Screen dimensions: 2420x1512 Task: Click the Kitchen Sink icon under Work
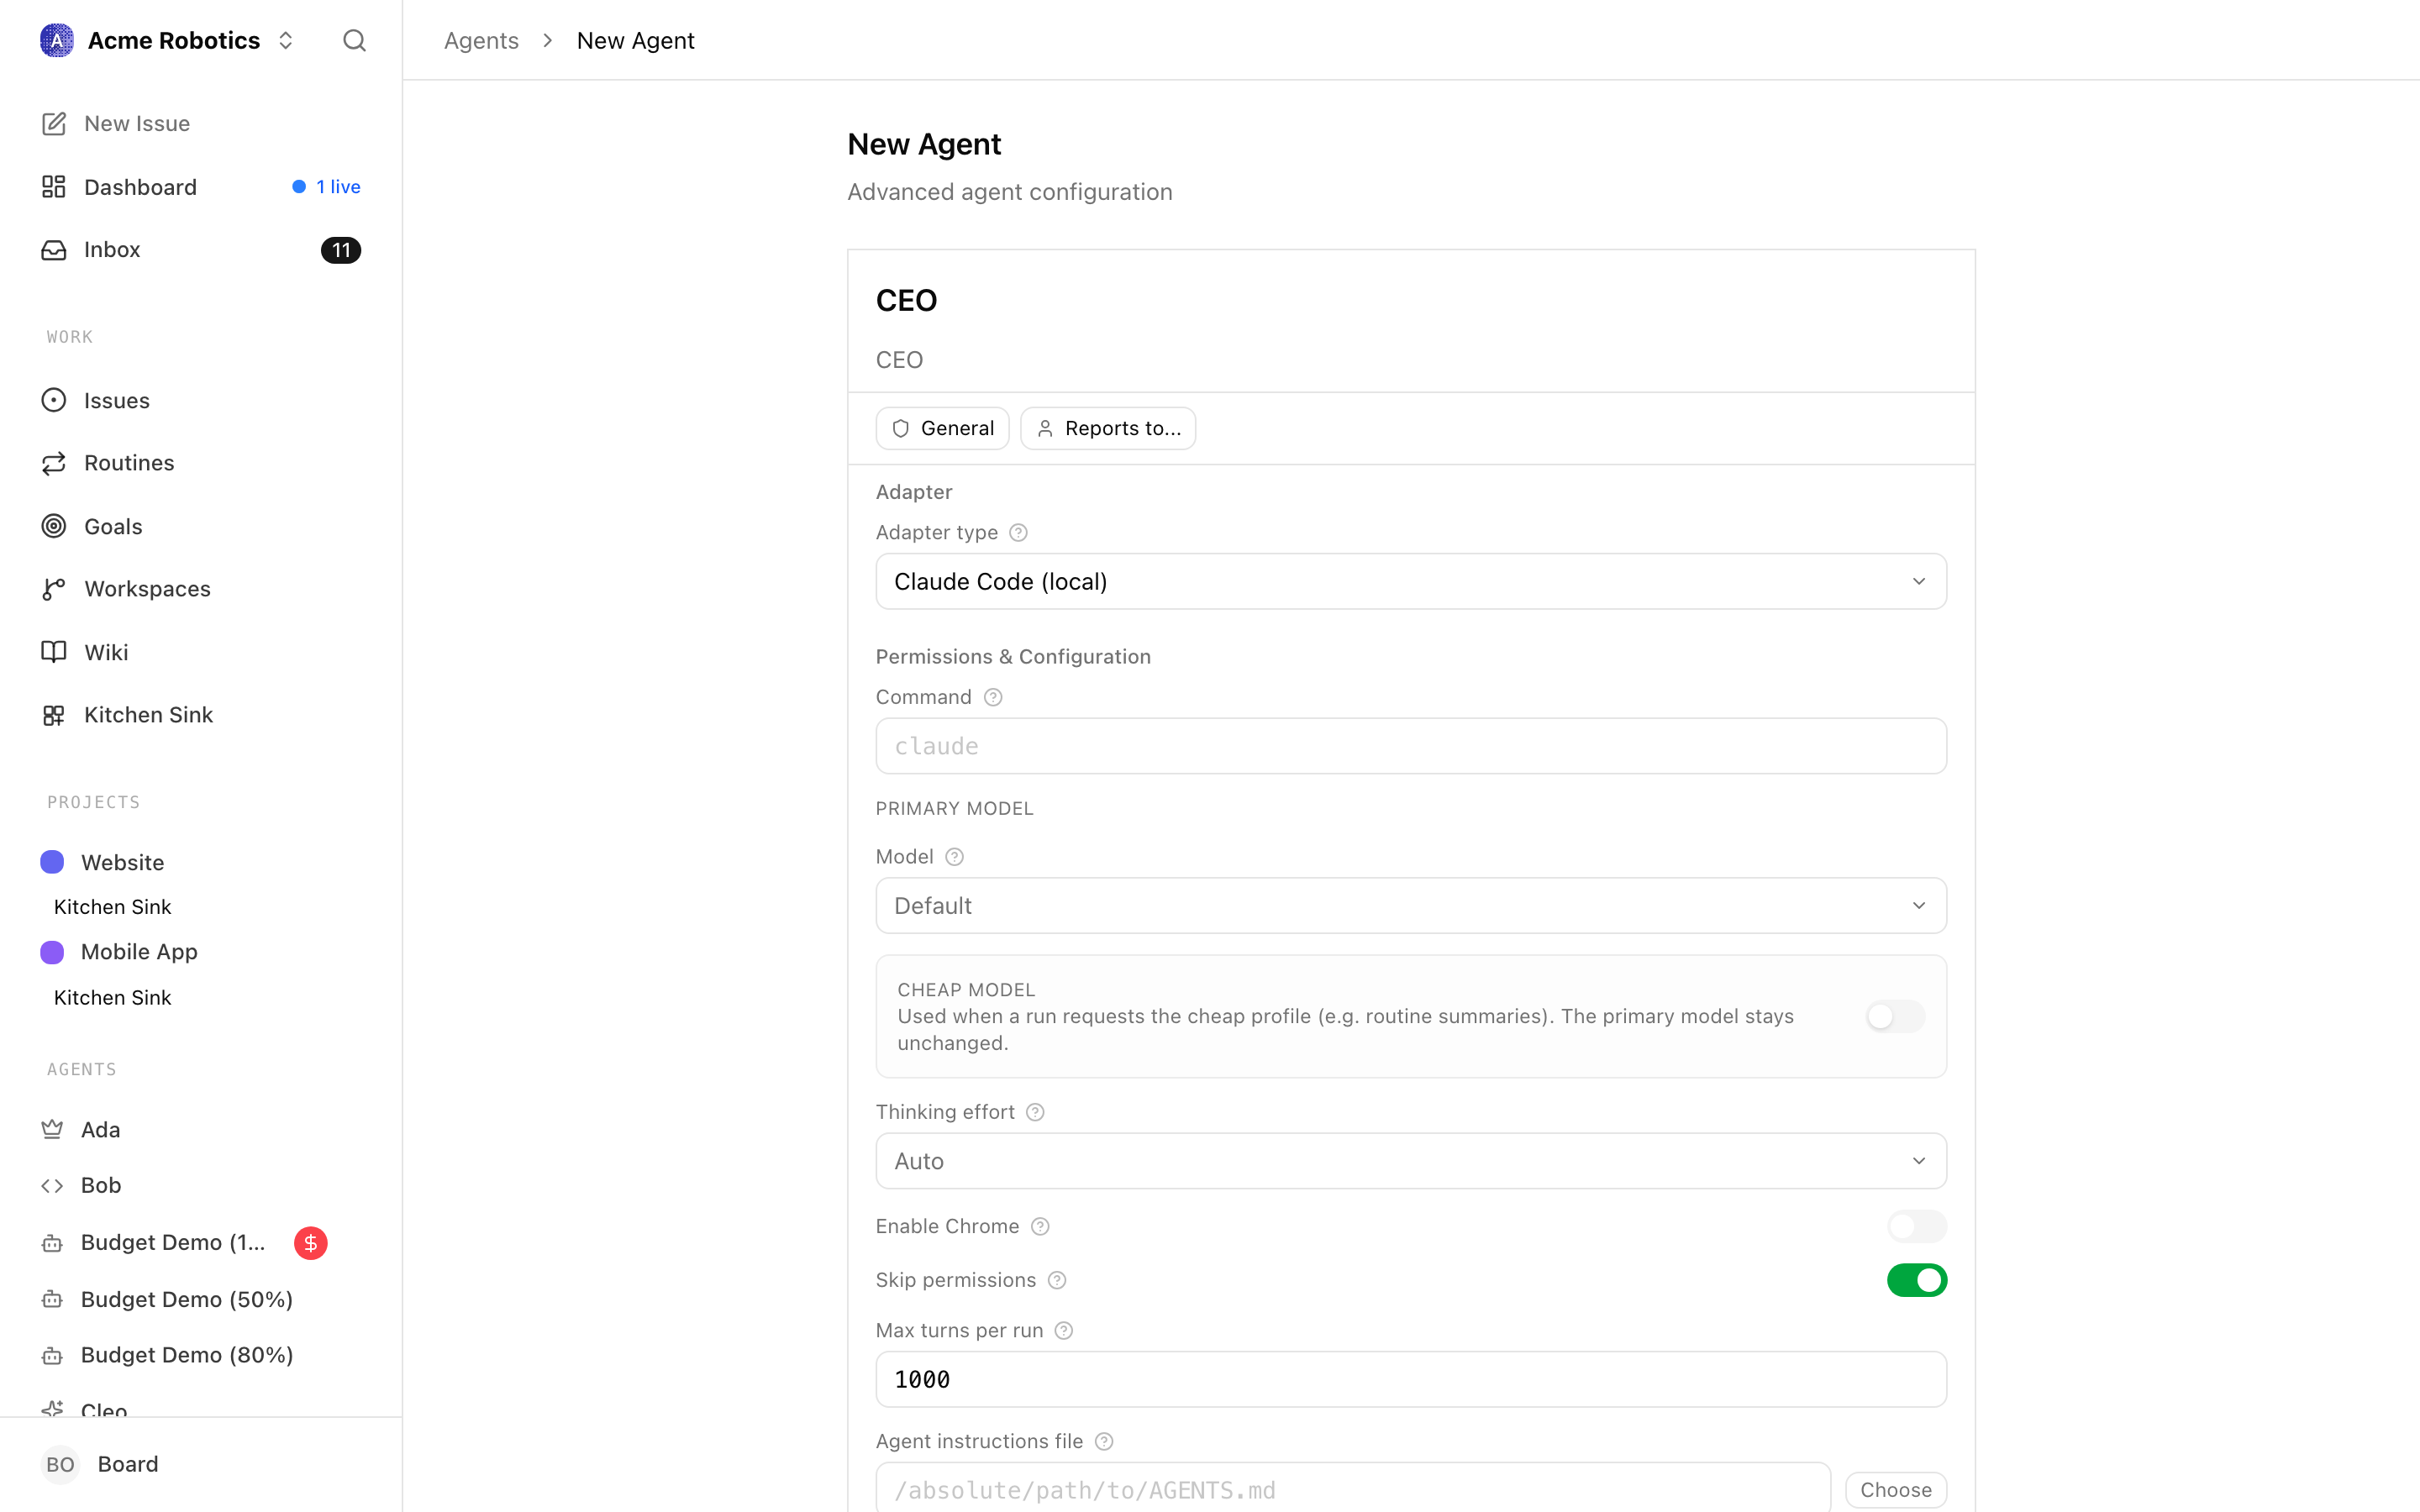[x=54, y=715]
